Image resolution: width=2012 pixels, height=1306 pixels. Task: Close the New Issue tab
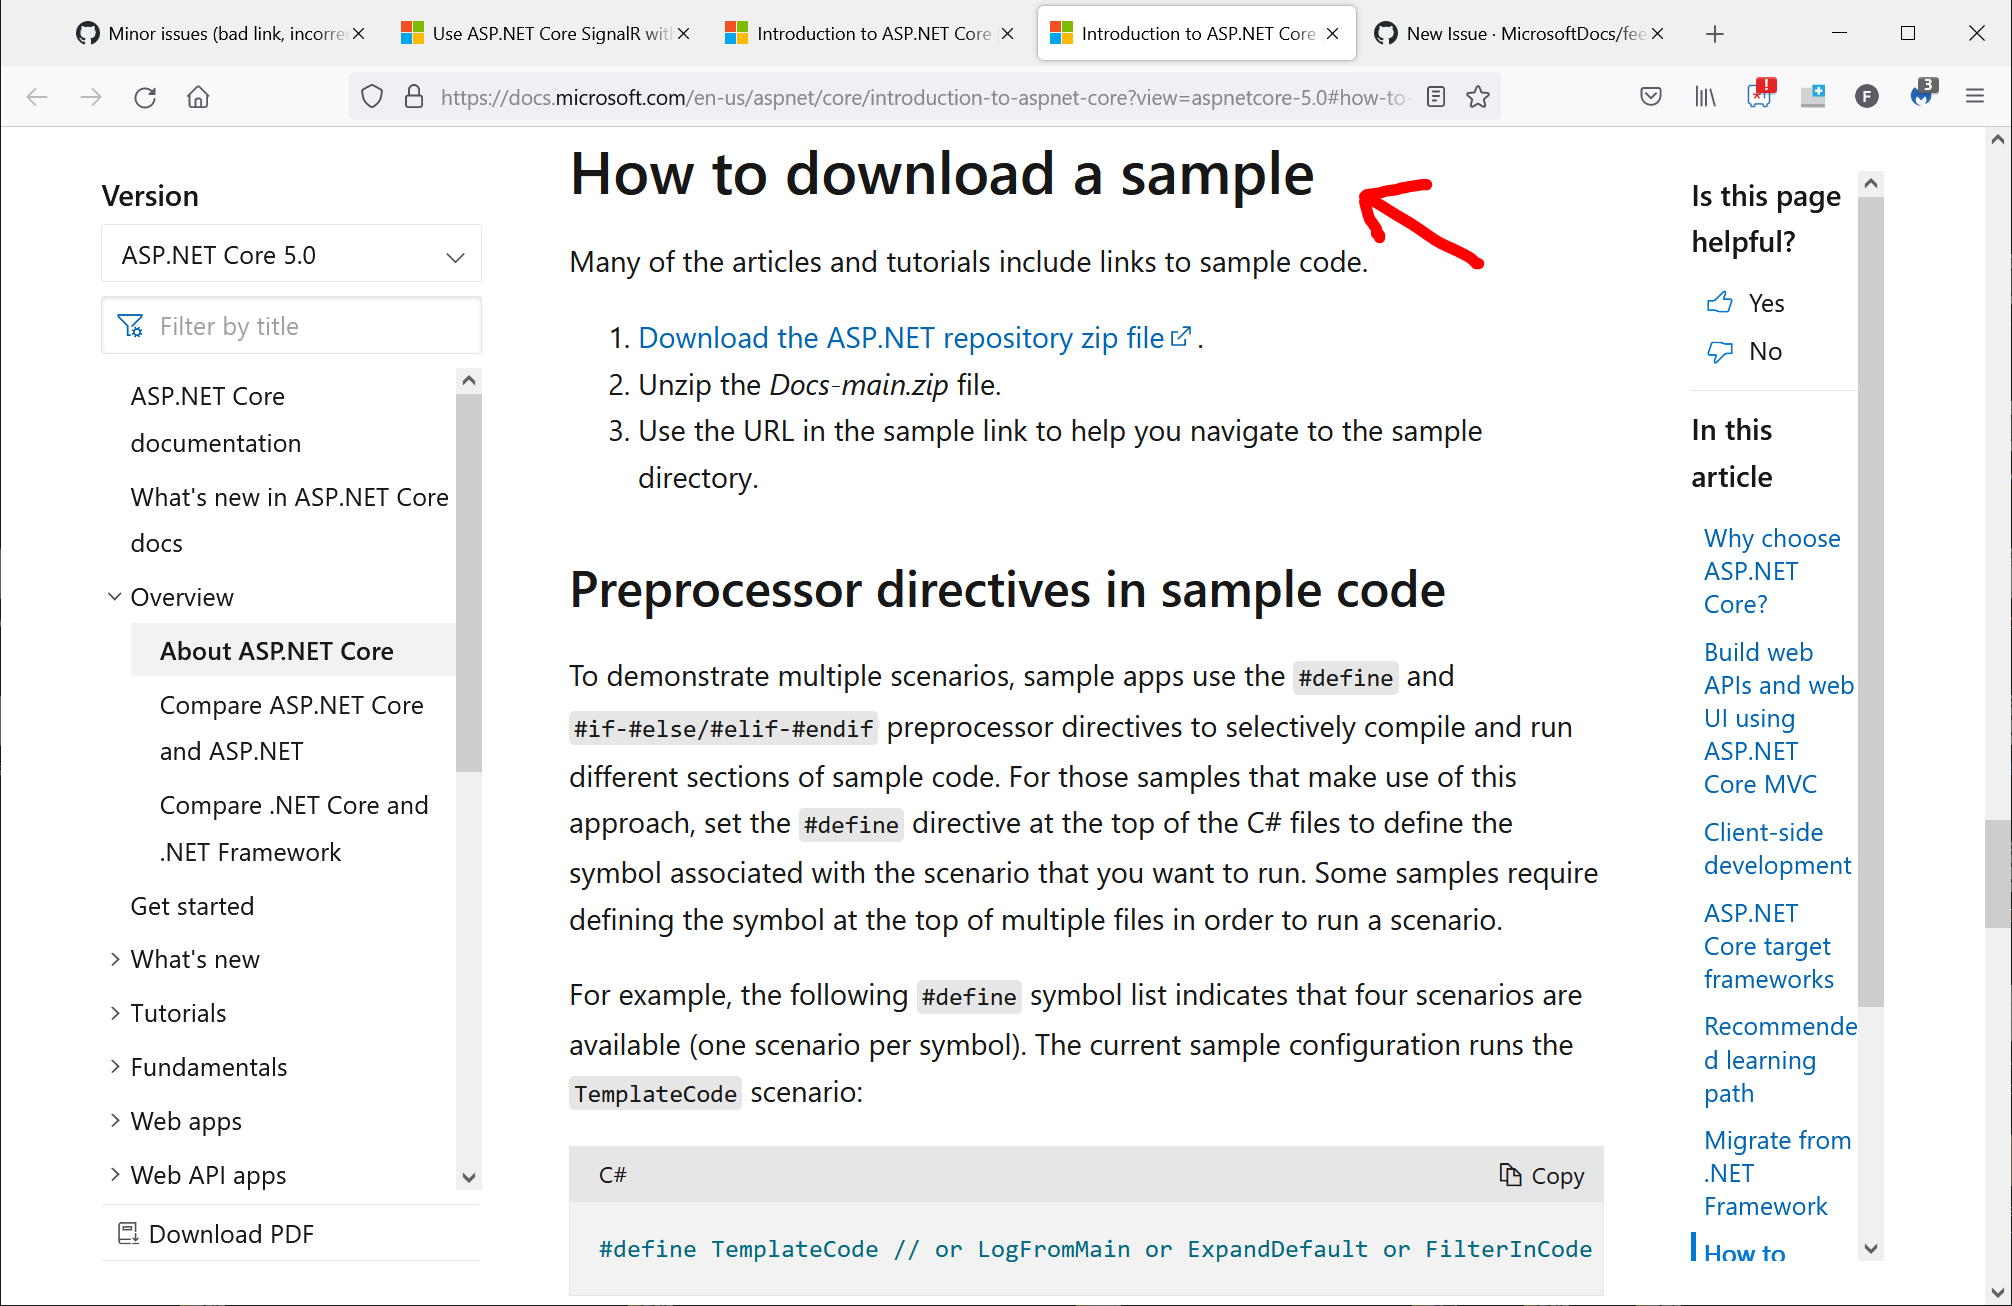[1657, 34]
